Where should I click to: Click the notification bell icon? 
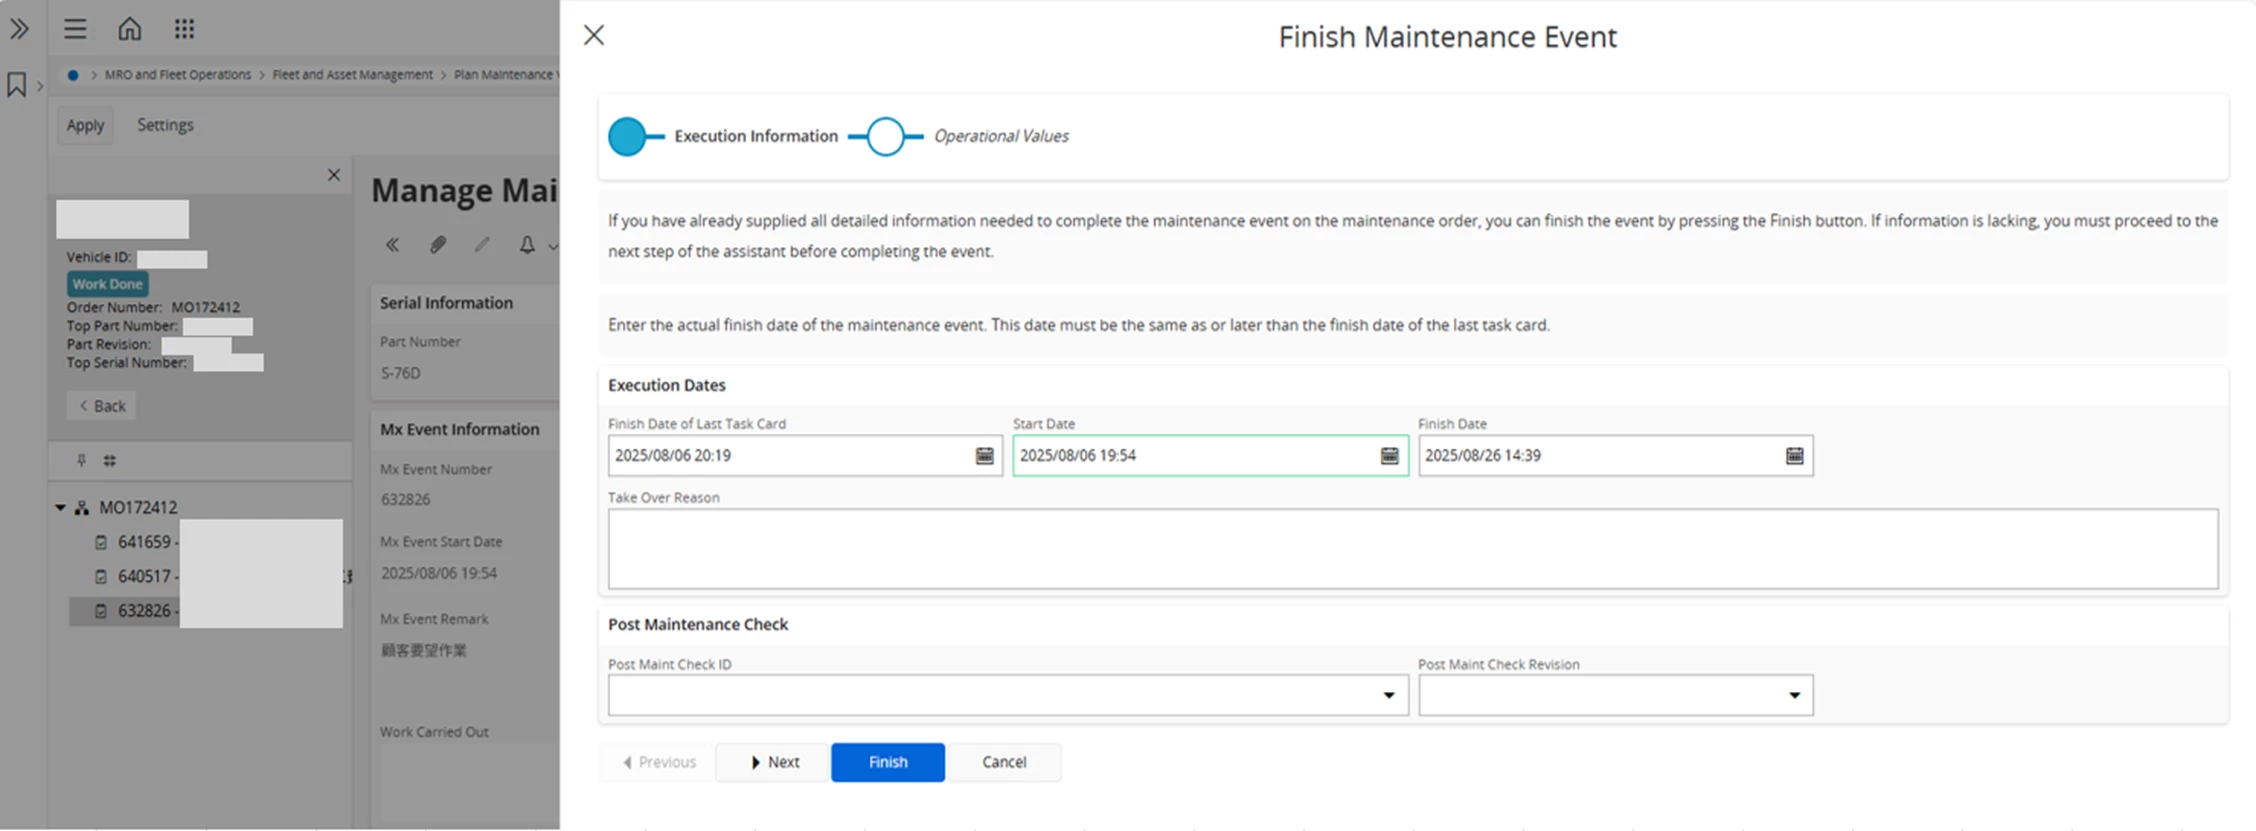pos(527,245)
